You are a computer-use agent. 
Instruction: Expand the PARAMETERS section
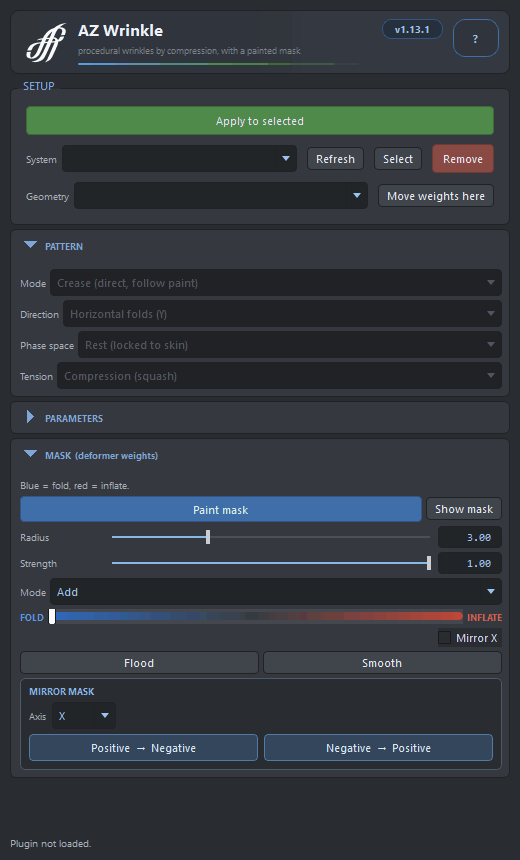coord(31,417)
